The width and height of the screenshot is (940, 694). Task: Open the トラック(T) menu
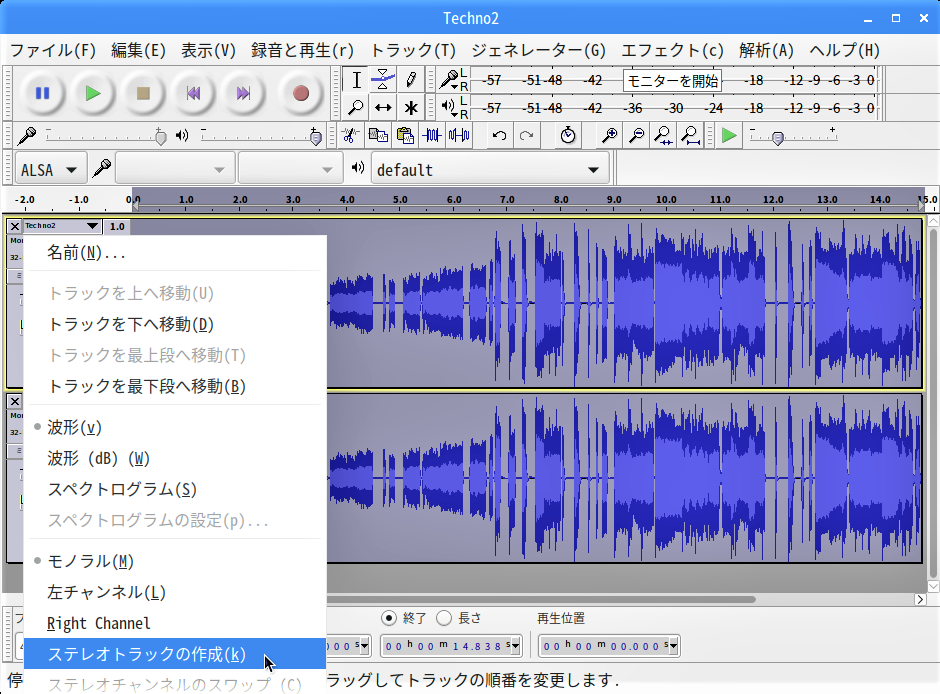click(x=413, y=50)
